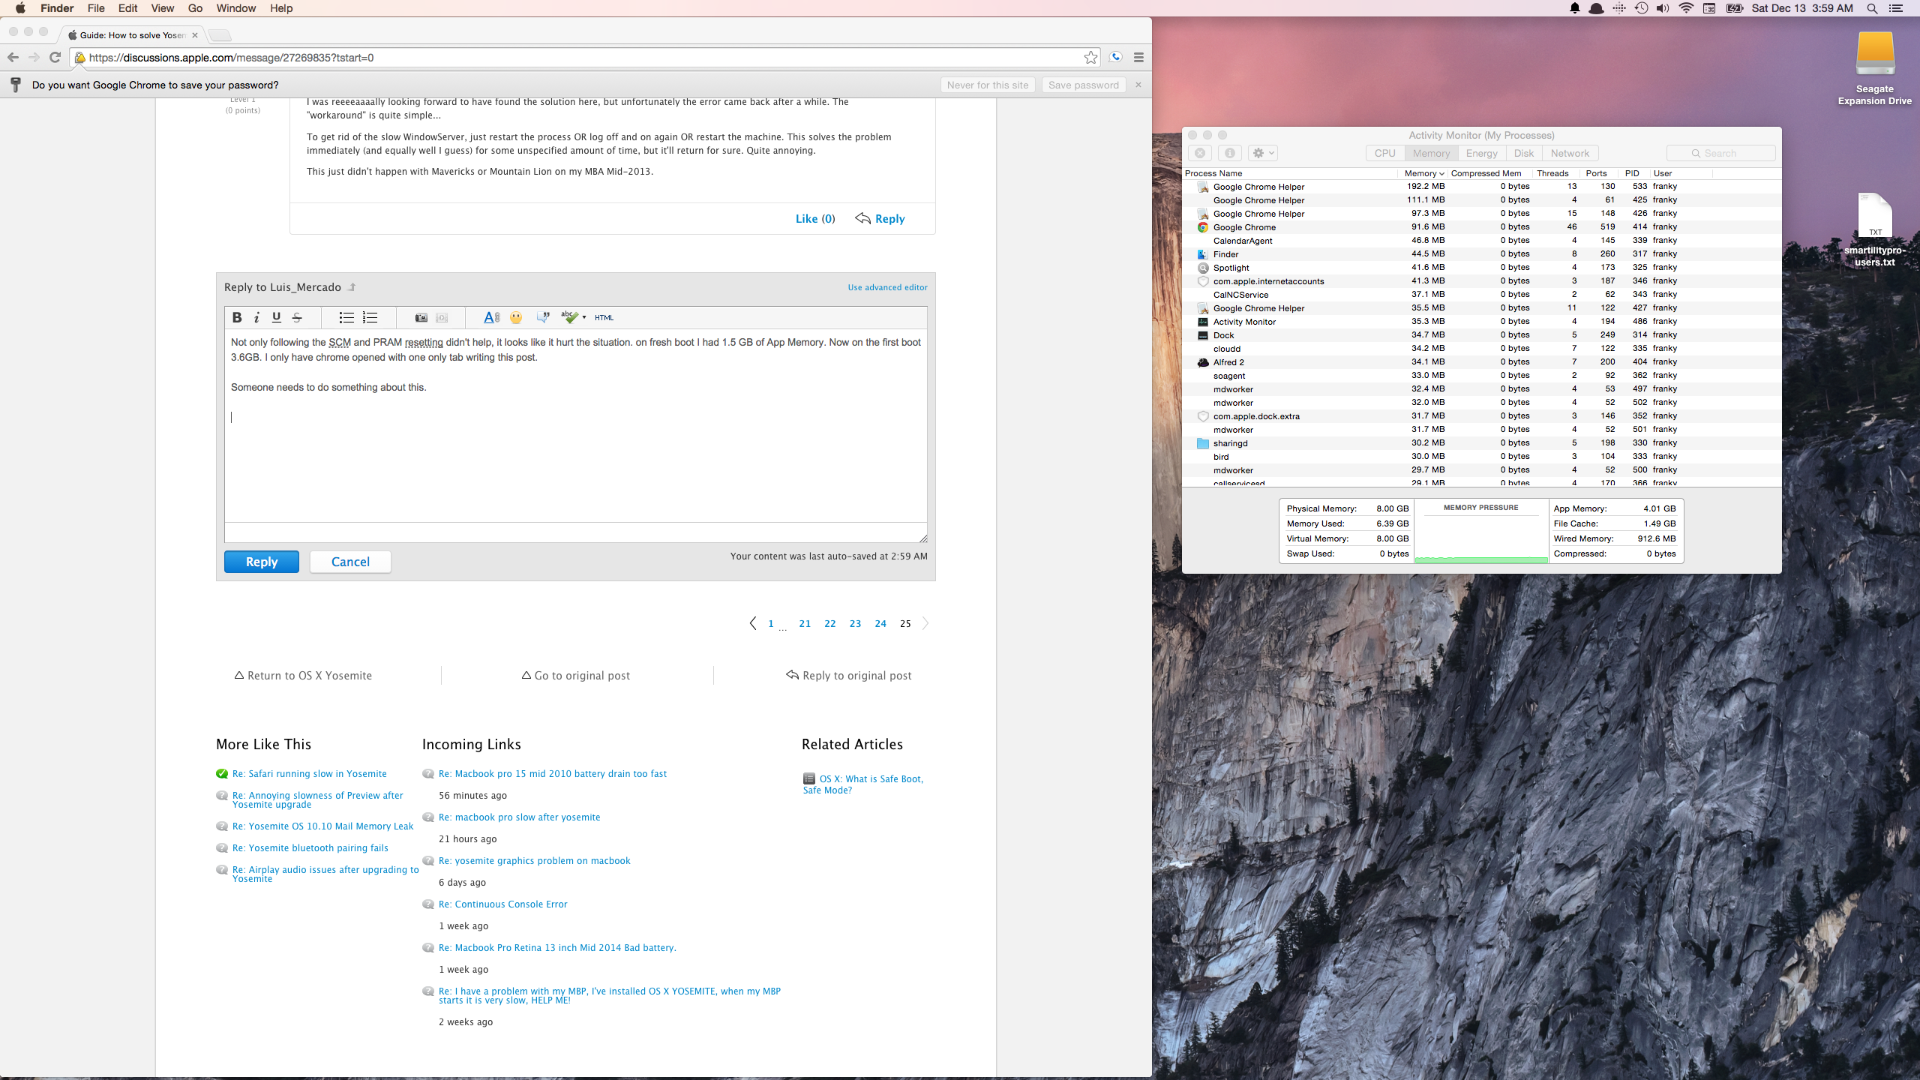Open the font style text icon
This screenshot has height=1080, width=1920.
[491, 318]
